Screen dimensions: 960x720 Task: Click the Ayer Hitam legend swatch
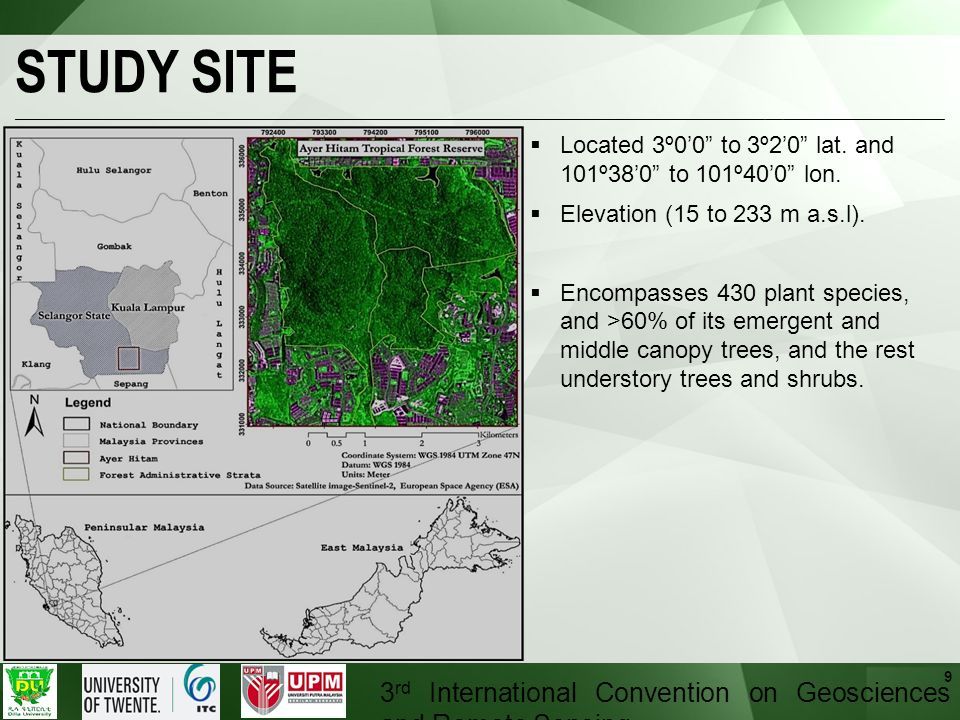coord(77,457)
